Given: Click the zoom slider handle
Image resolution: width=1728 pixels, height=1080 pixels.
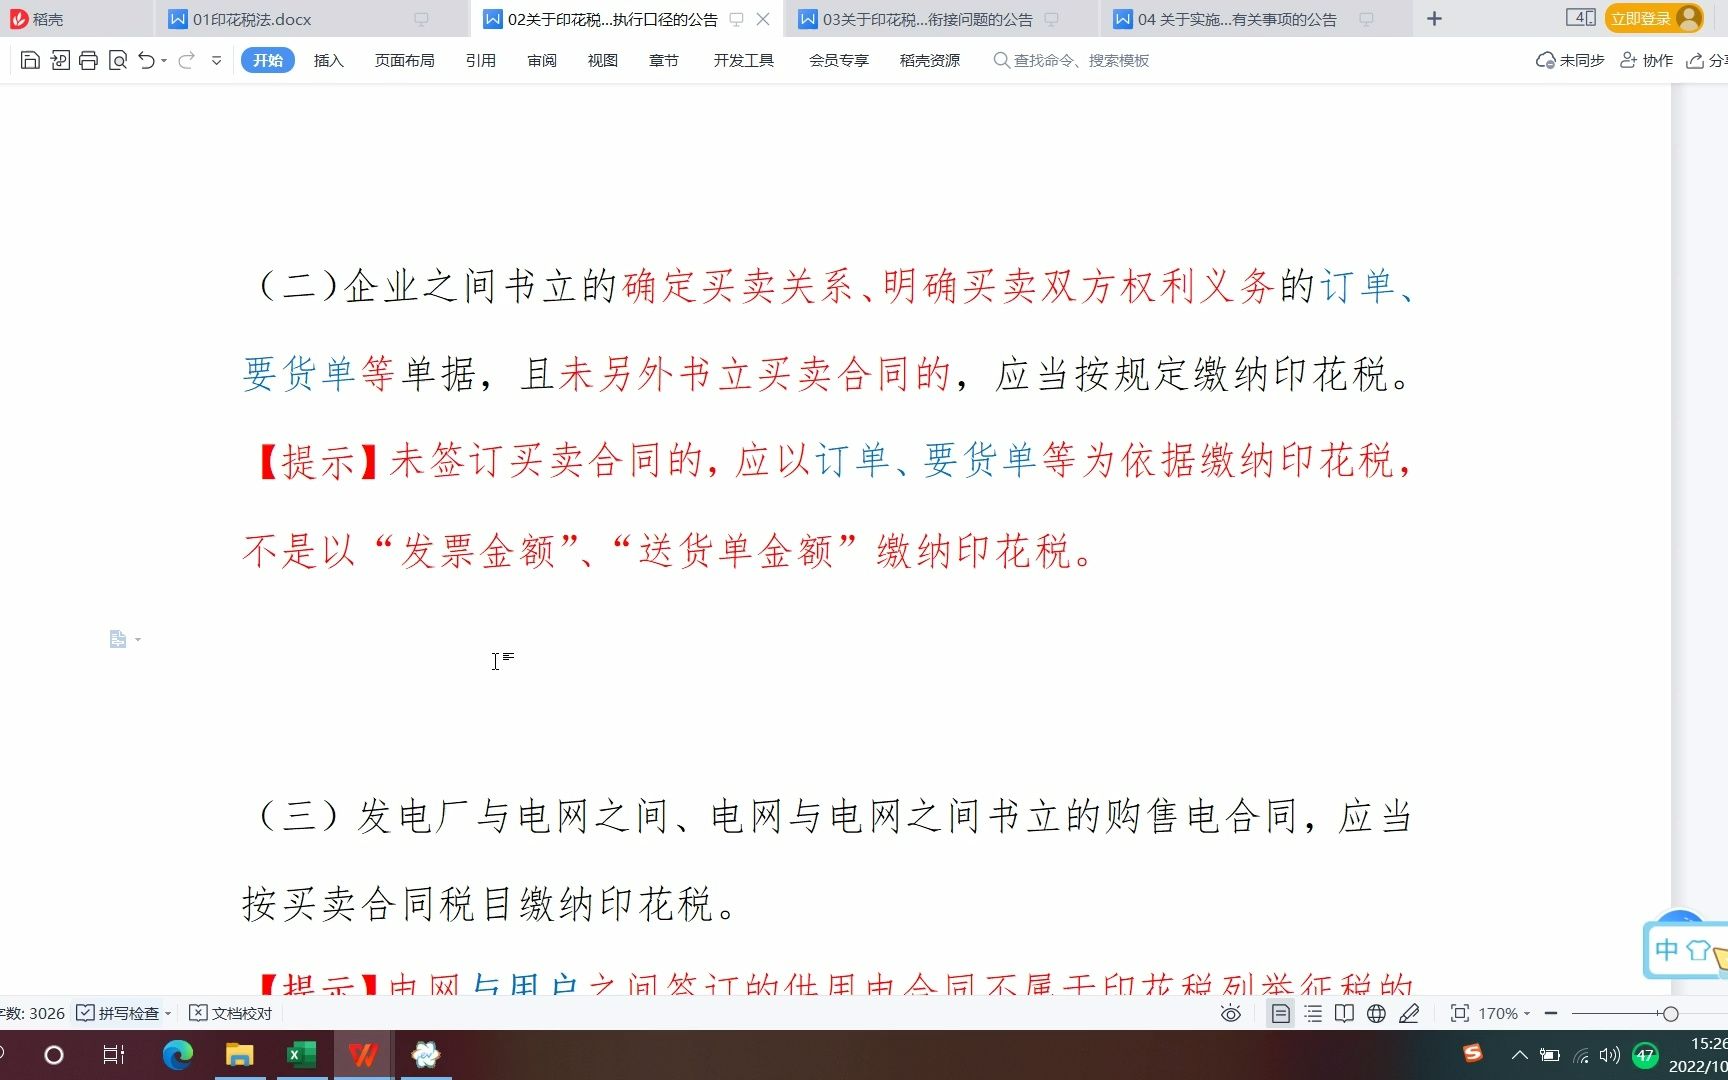Looking at the screenshot, I should click(x=1670, y=1014).
